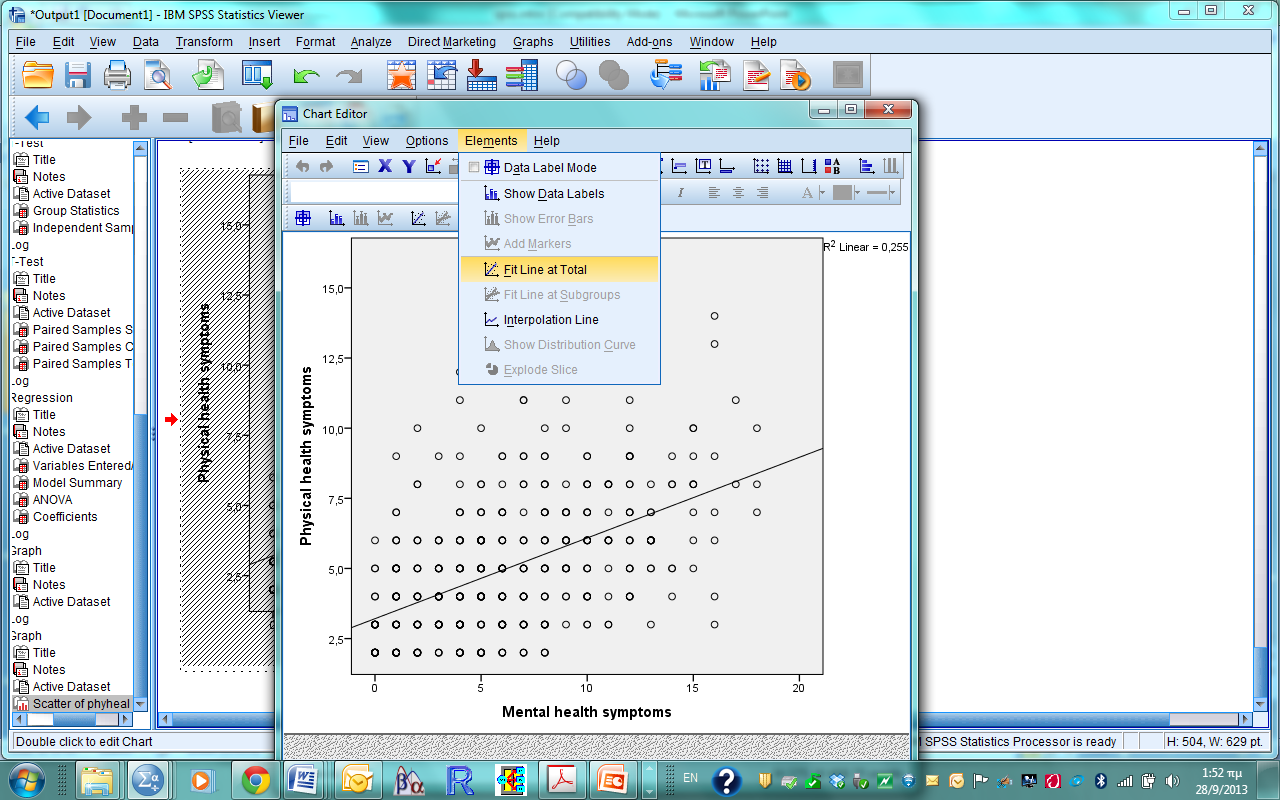The width and height of the screenshot is (1280, 800).
Task: Open the Properties icon in Chart Editor toolbar
Action: (361, 167)
